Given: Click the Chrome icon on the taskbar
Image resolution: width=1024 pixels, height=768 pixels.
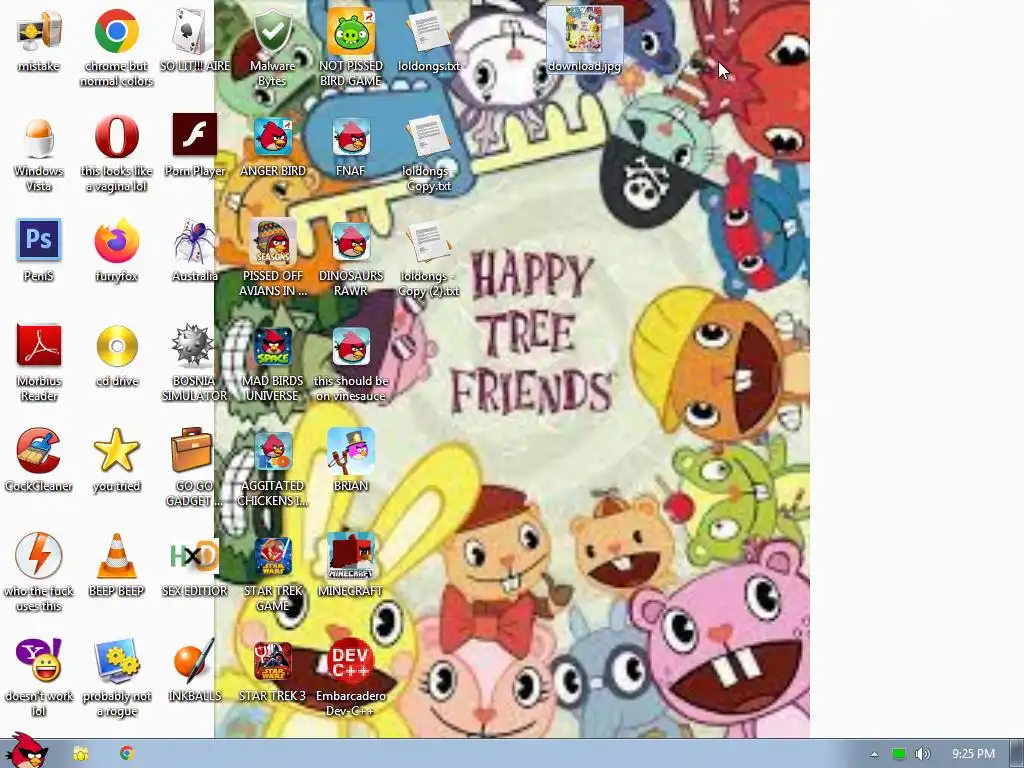Looking at the screenshot, I should (x=127, y=753).
